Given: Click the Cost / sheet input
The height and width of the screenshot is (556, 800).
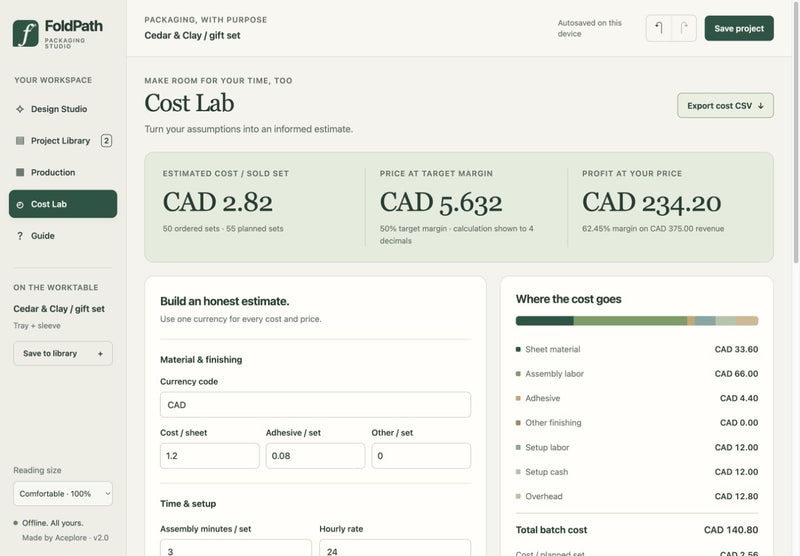Looking at the screenshot, I should point(210,456).
